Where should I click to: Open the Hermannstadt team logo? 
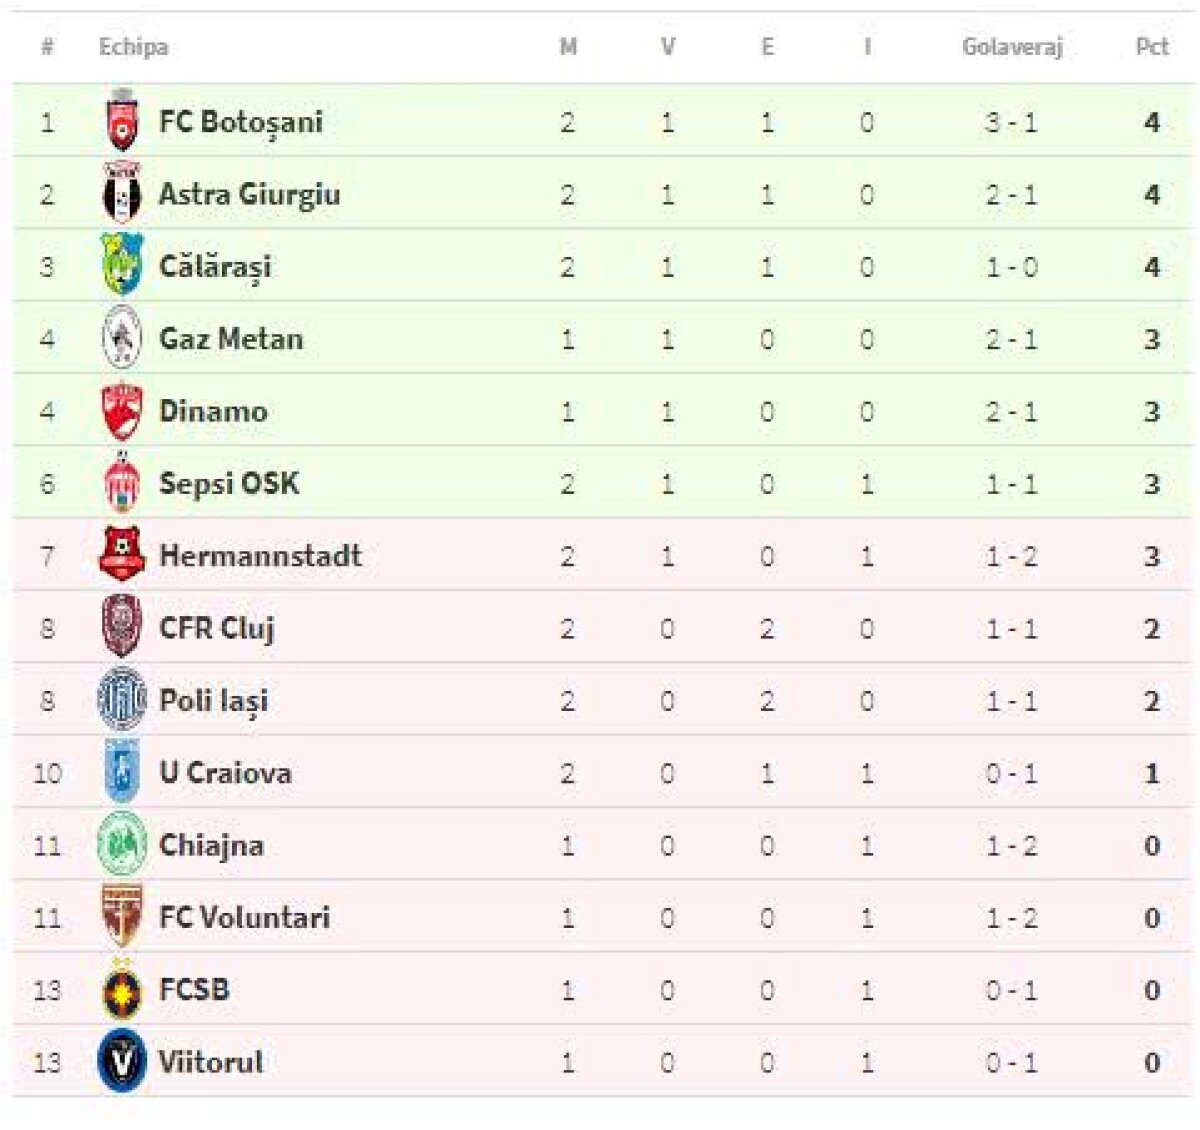(x=122, y=554)
